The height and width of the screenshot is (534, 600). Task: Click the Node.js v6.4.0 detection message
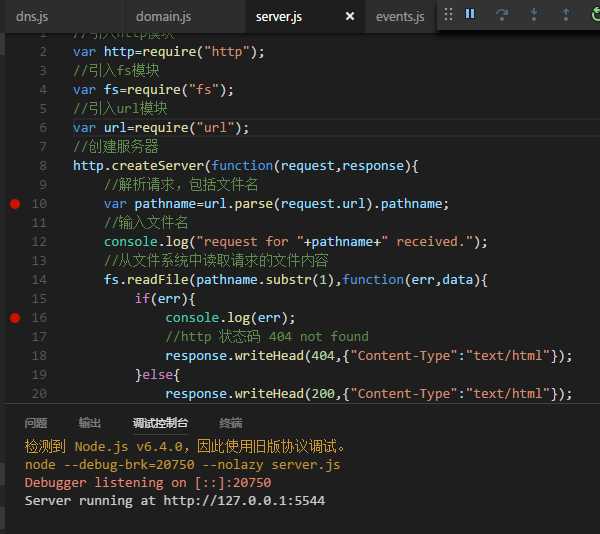tap(185, 446)
